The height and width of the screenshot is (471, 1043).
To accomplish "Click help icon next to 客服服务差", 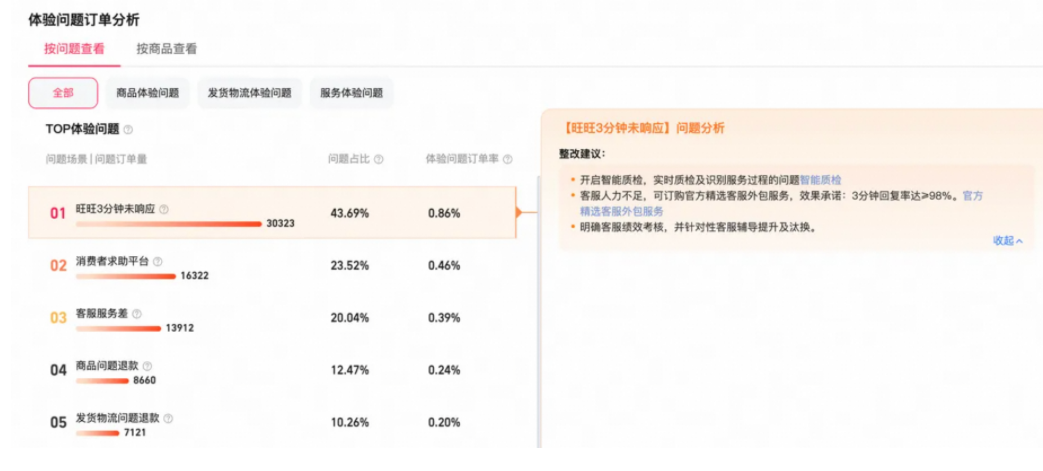I will tap(136, 313).
